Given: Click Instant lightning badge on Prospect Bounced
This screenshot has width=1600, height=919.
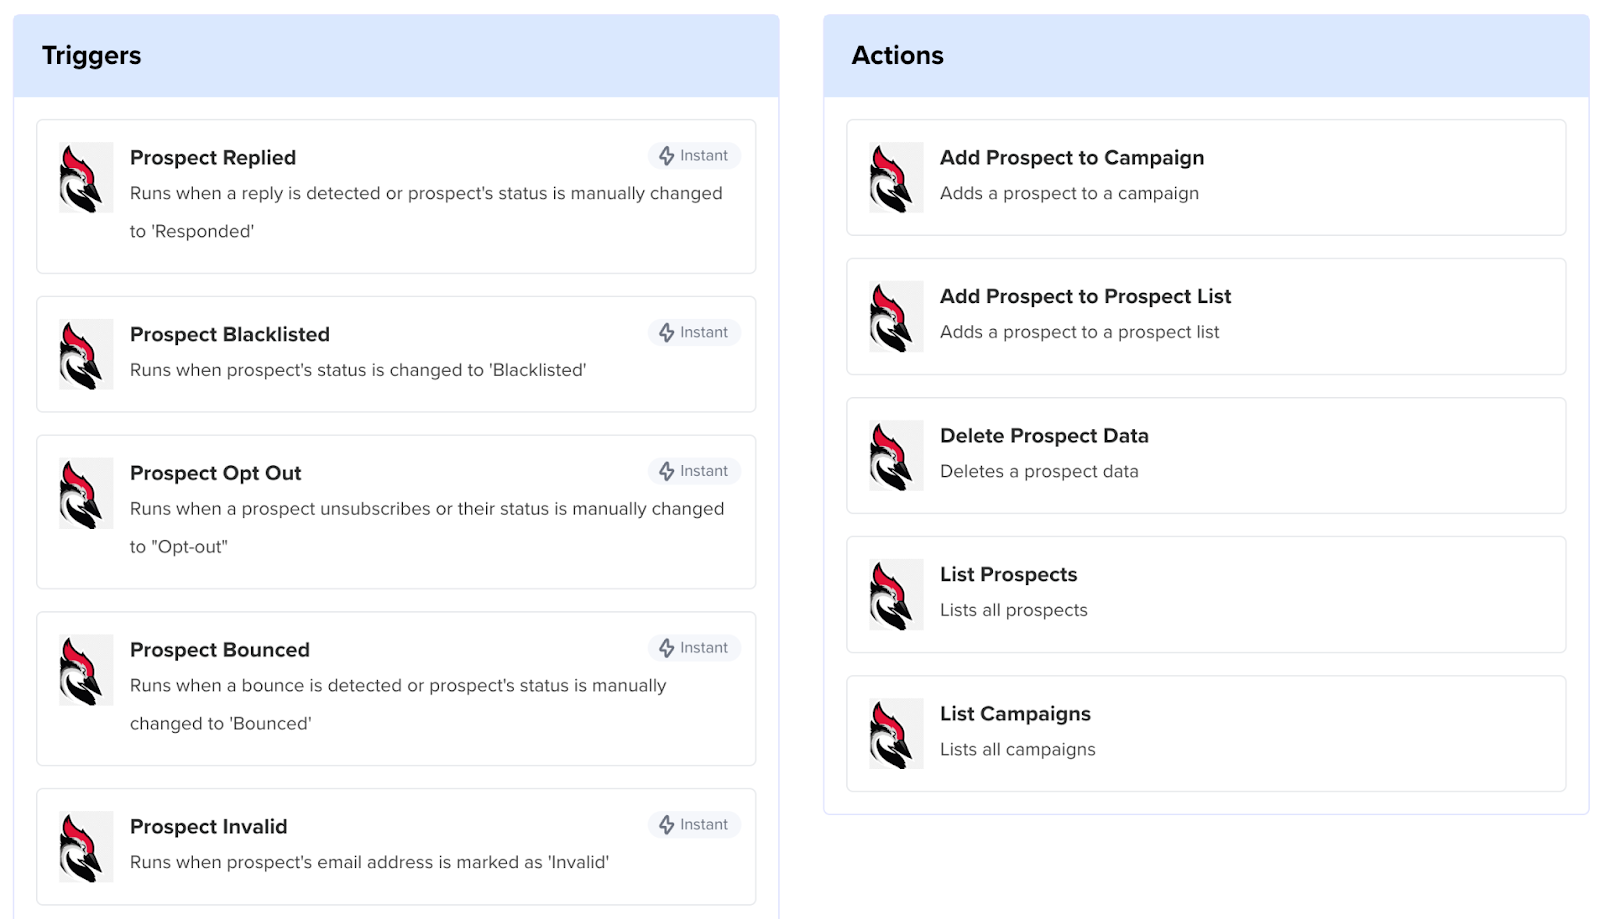Looking at the screenshot, I should tap(694, 648).
